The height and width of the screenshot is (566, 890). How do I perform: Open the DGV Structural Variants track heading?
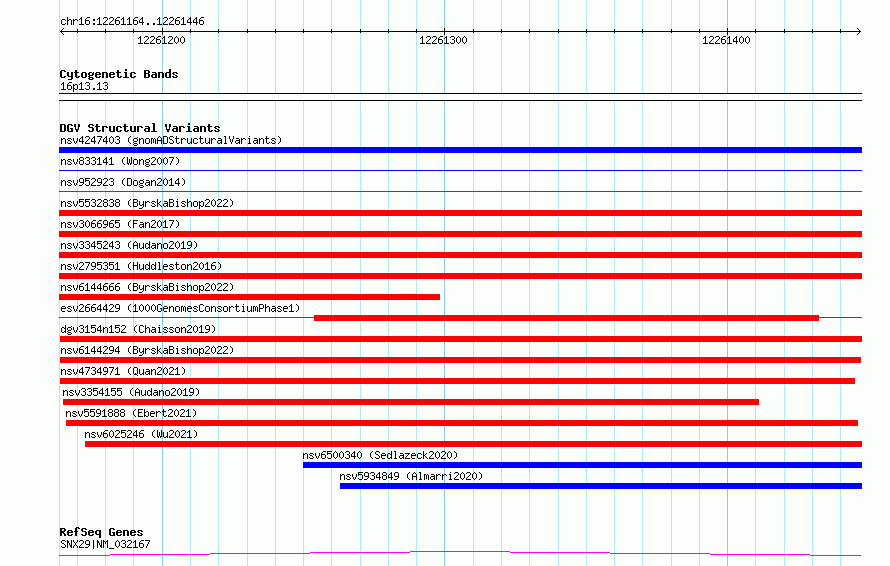pyautogui.click(x=140, y=128)
